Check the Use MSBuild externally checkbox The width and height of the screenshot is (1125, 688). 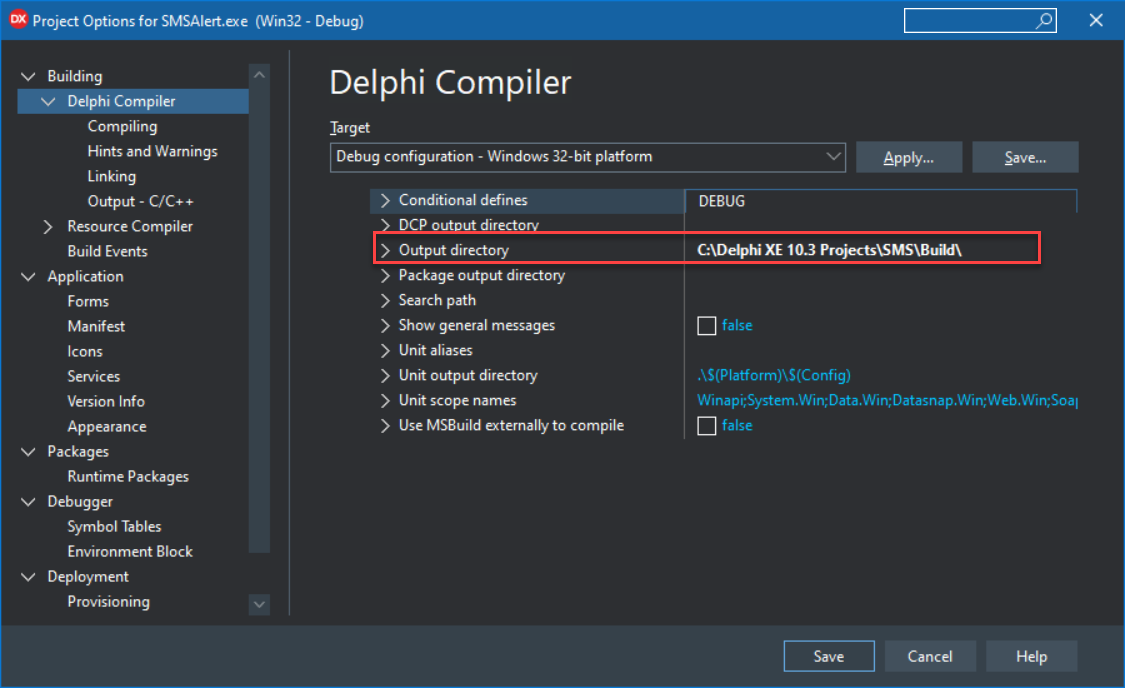(707, 425)
